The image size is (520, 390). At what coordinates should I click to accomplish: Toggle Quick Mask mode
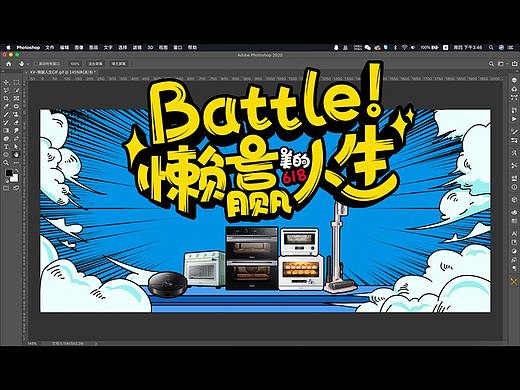(x=6, y=188)
